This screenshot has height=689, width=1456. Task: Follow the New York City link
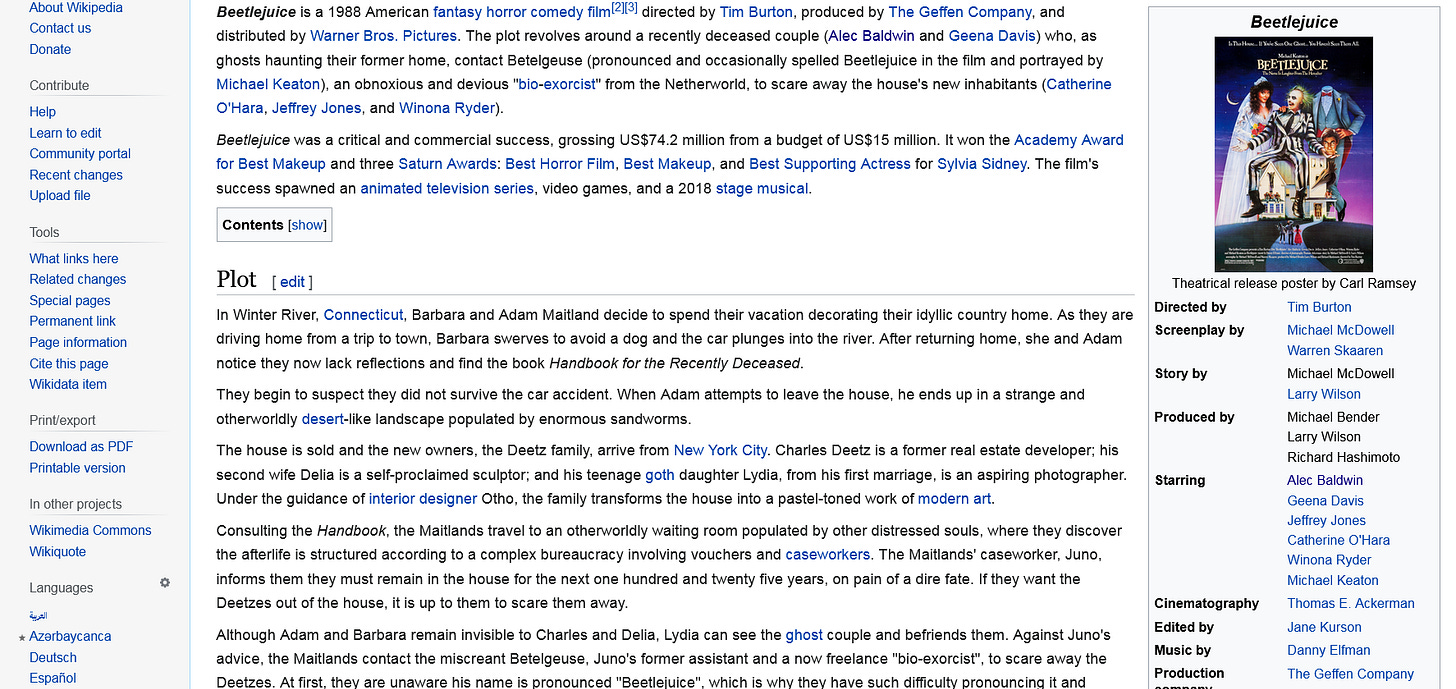[x=720, y=451]
